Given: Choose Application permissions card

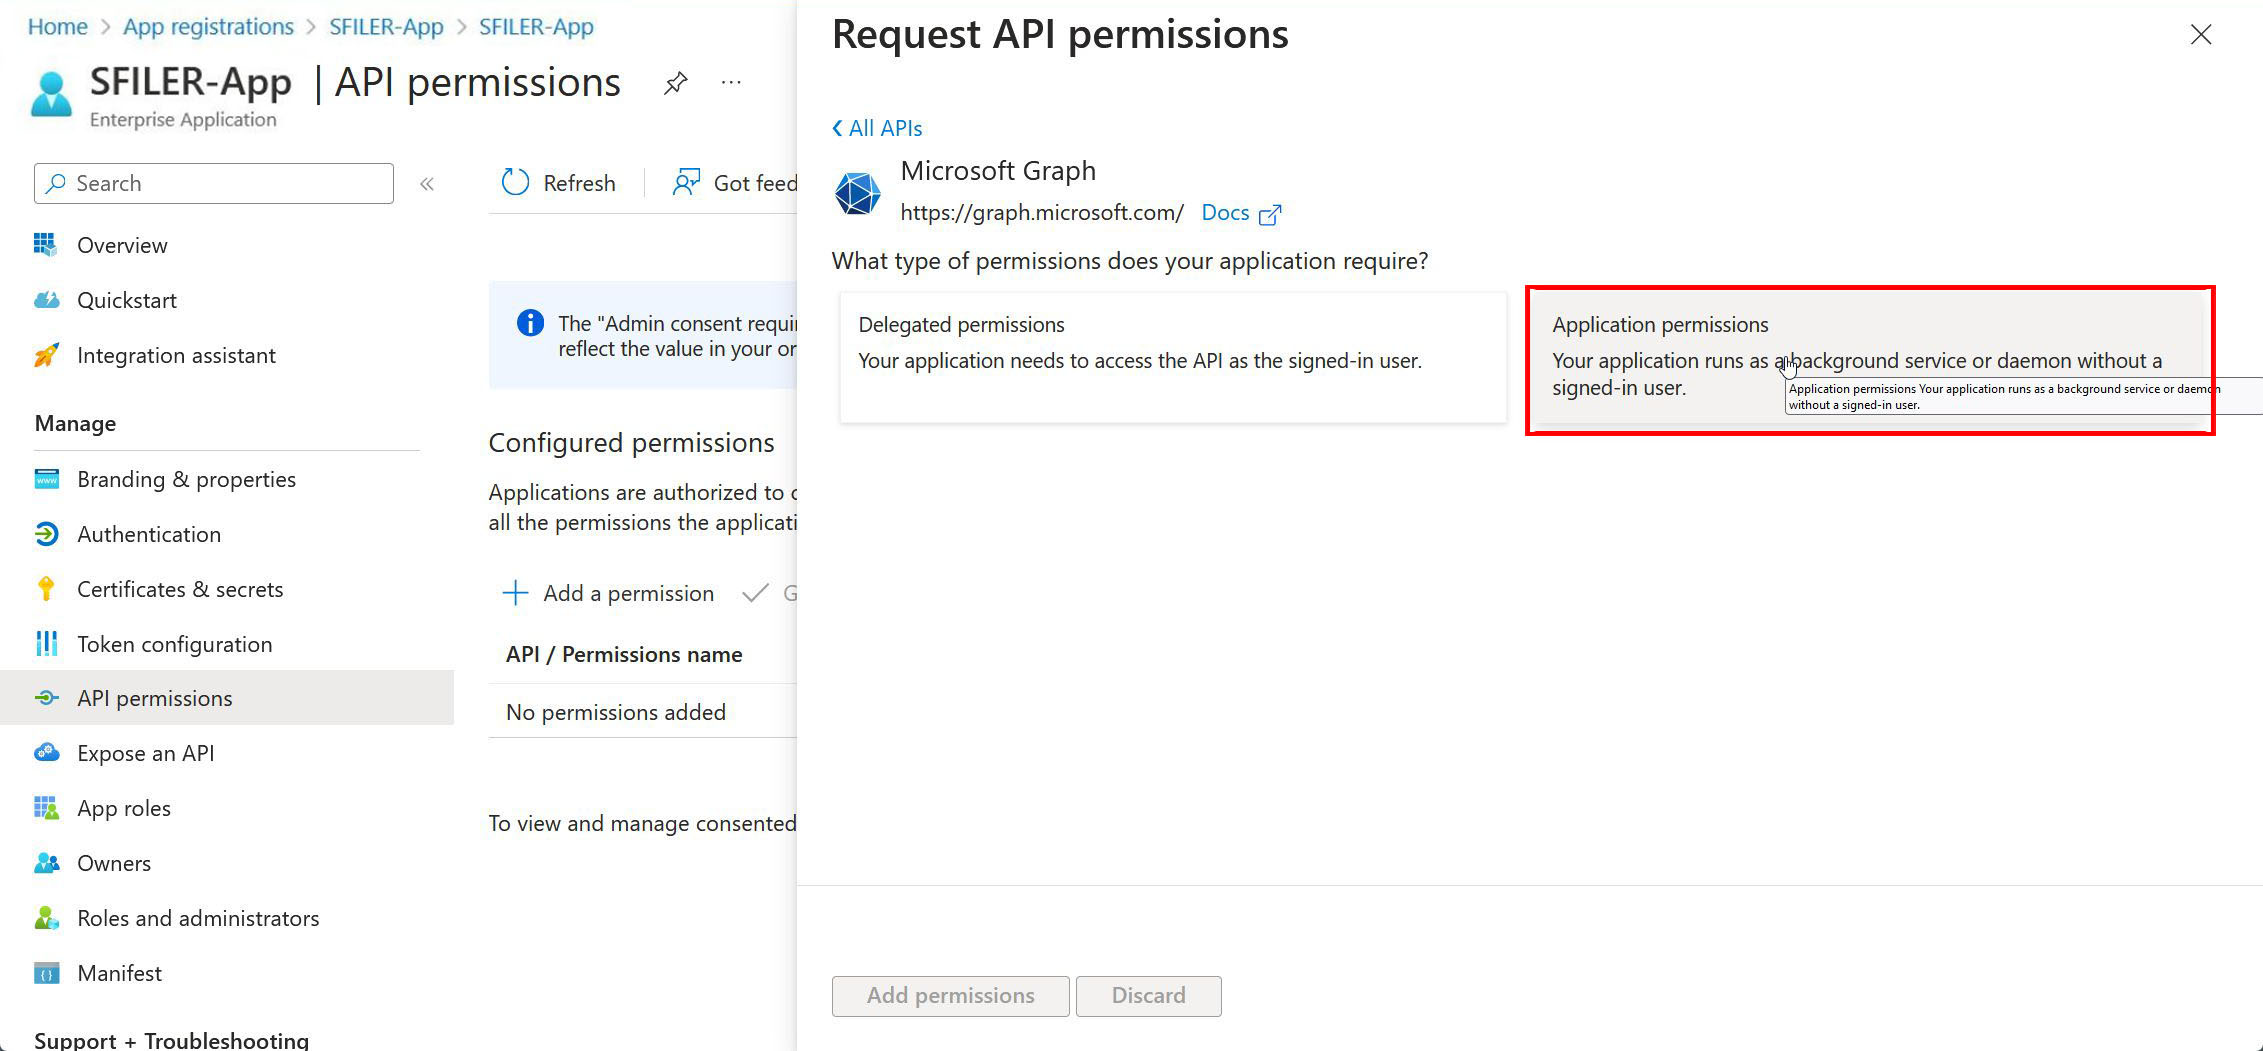Looking at the screenshot, I should click(x=1870, y=360).
